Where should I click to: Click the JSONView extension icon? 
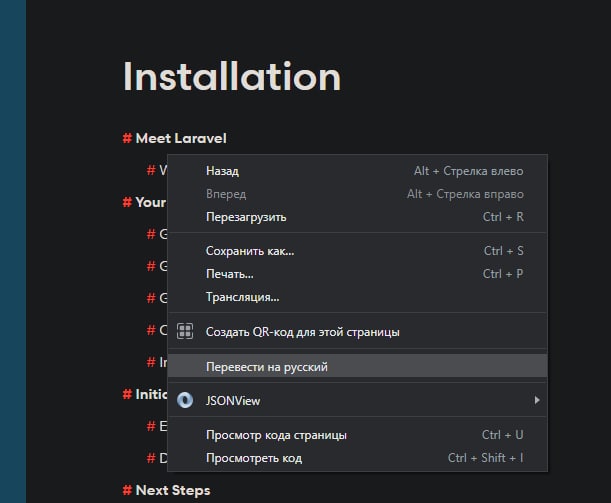[x=185, y=400]
